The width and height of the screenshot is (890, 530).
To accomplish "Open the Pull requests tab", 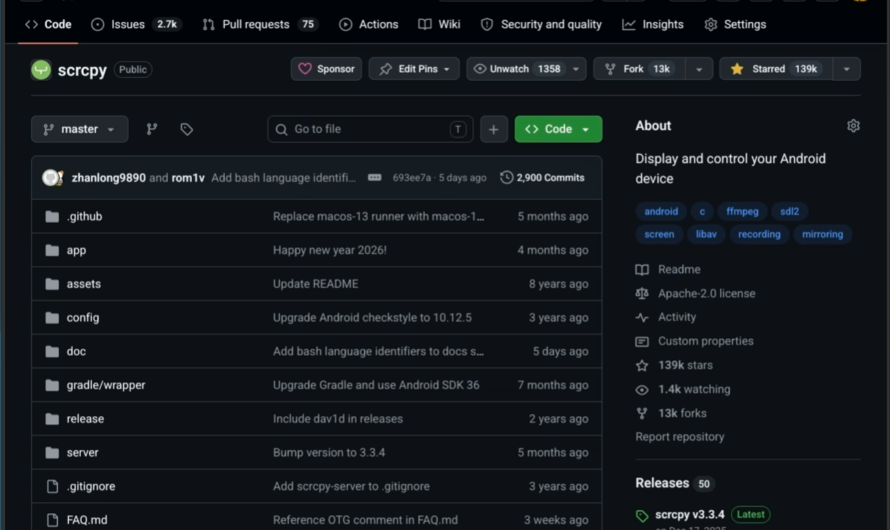I will 261,24.
